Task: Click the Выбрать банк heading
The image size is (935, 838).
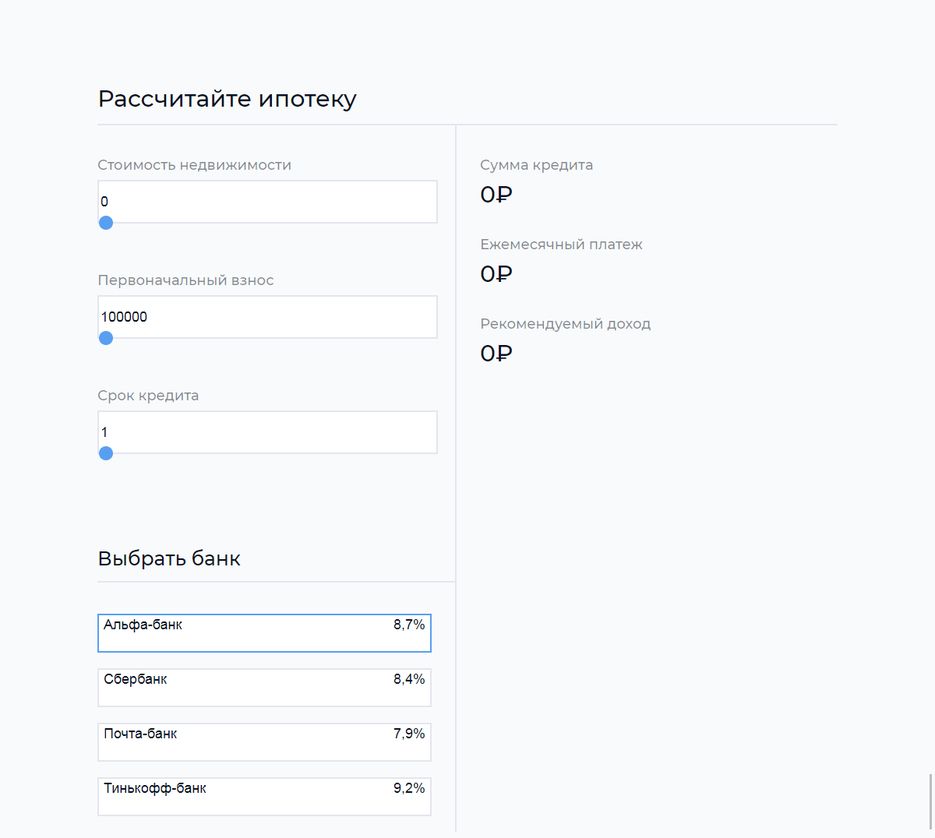Action: coord(169,558)
